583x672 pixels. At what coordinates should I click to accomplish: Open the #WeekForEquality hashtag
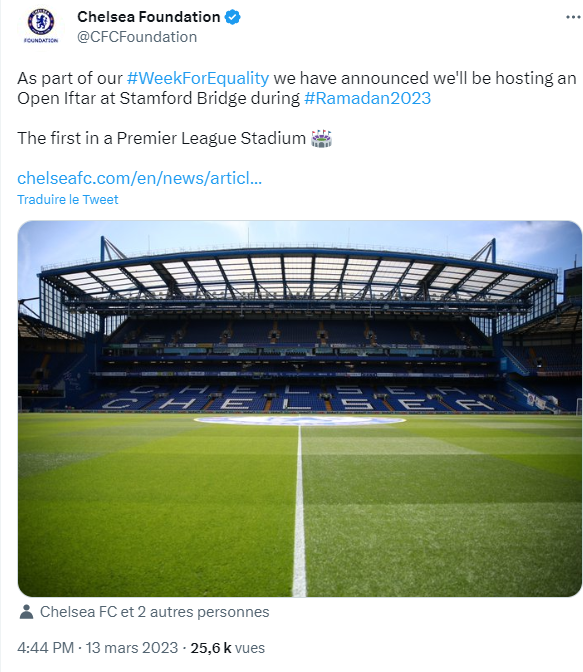tap(198, 78)
